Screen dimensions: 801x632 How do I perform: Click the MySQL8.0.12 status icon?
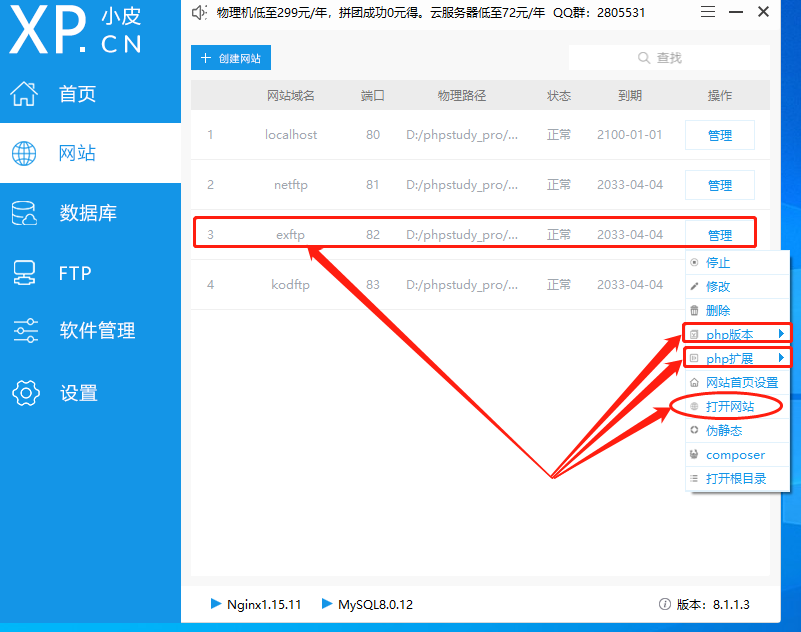click(x=326, y=604)
